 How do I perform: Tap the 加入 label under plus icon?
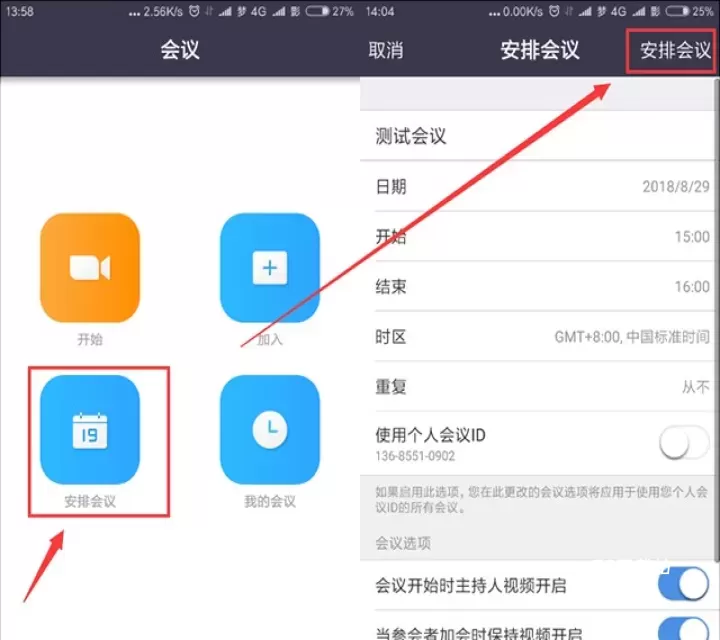[270, 339]
